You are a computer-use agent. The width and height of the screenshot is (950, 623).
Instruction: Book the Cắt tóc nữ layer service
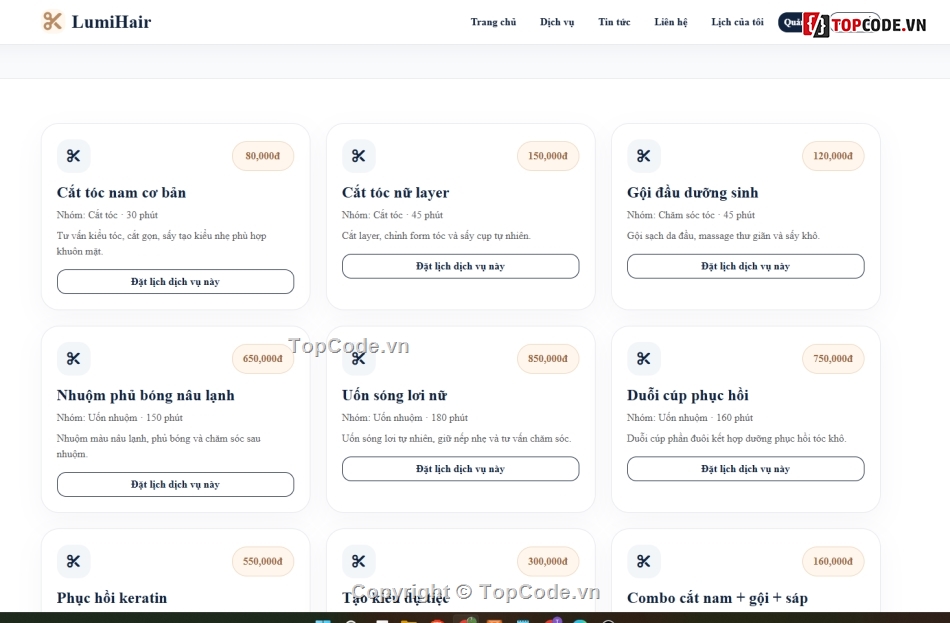460,266
